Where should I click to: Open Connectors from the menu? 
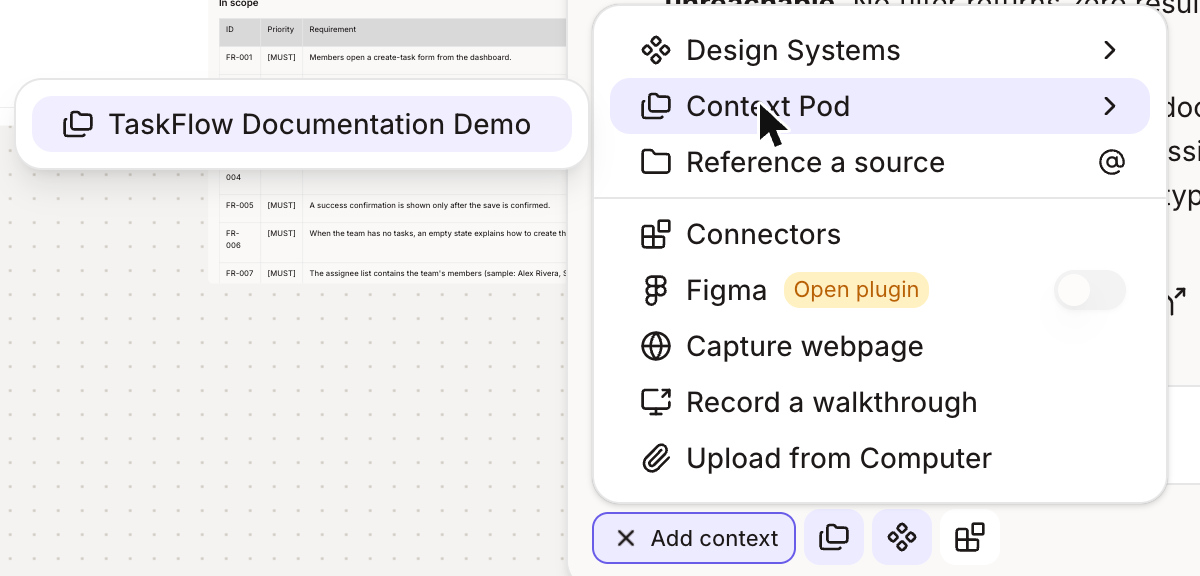click(880, 234)
